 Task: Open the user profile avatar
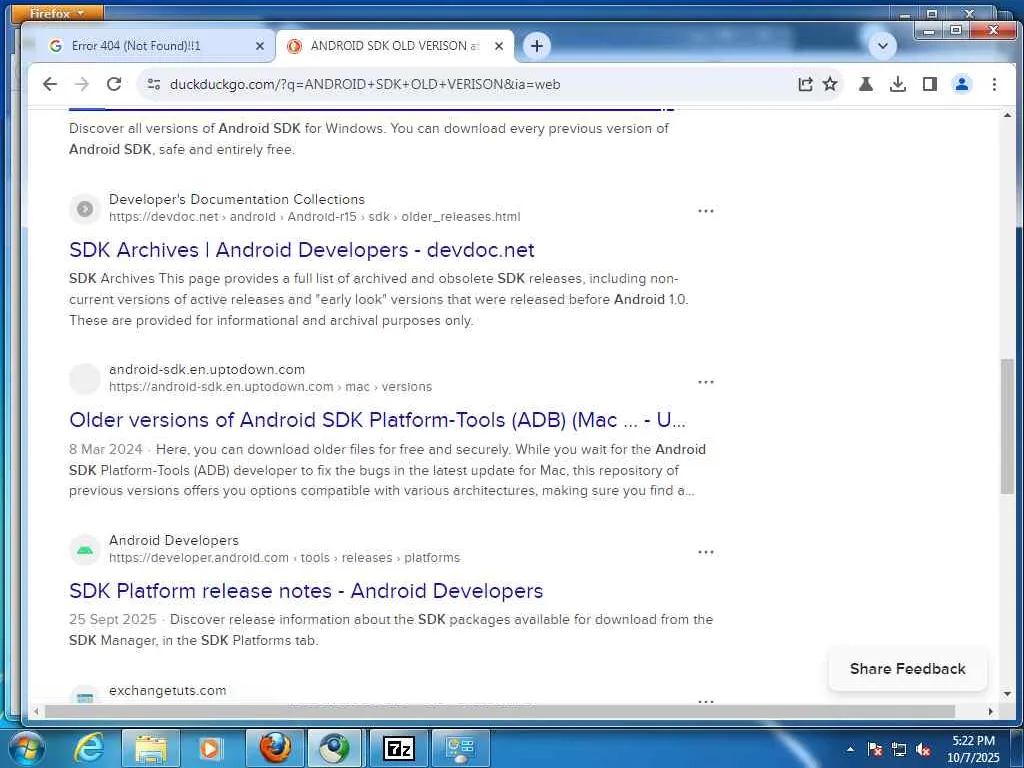(962, 84)
